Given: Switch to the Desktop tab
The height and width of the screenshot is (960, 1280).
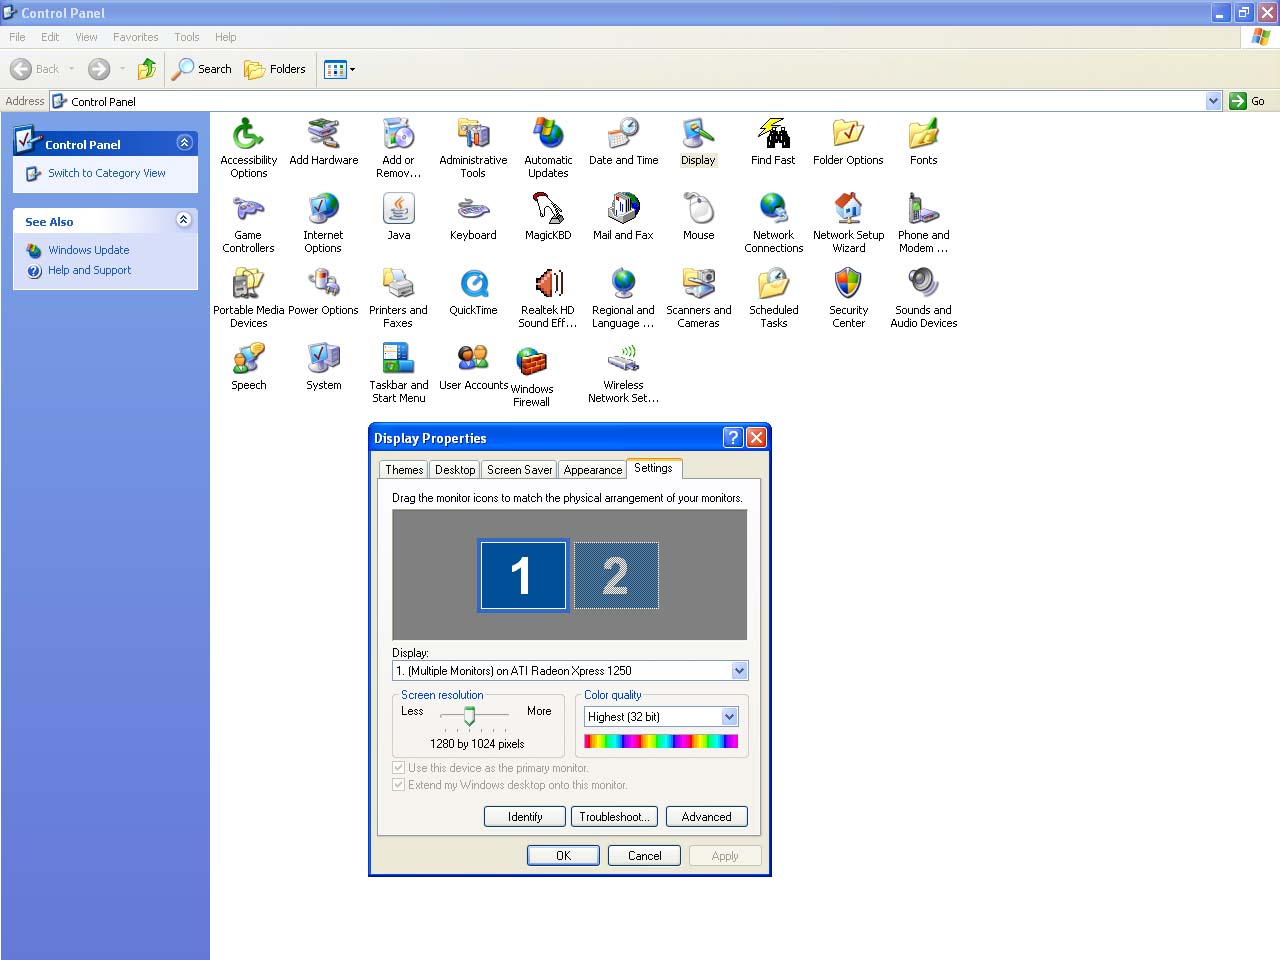Looking at the screenshot, I should pyautogui.click(x=455, y=470).
